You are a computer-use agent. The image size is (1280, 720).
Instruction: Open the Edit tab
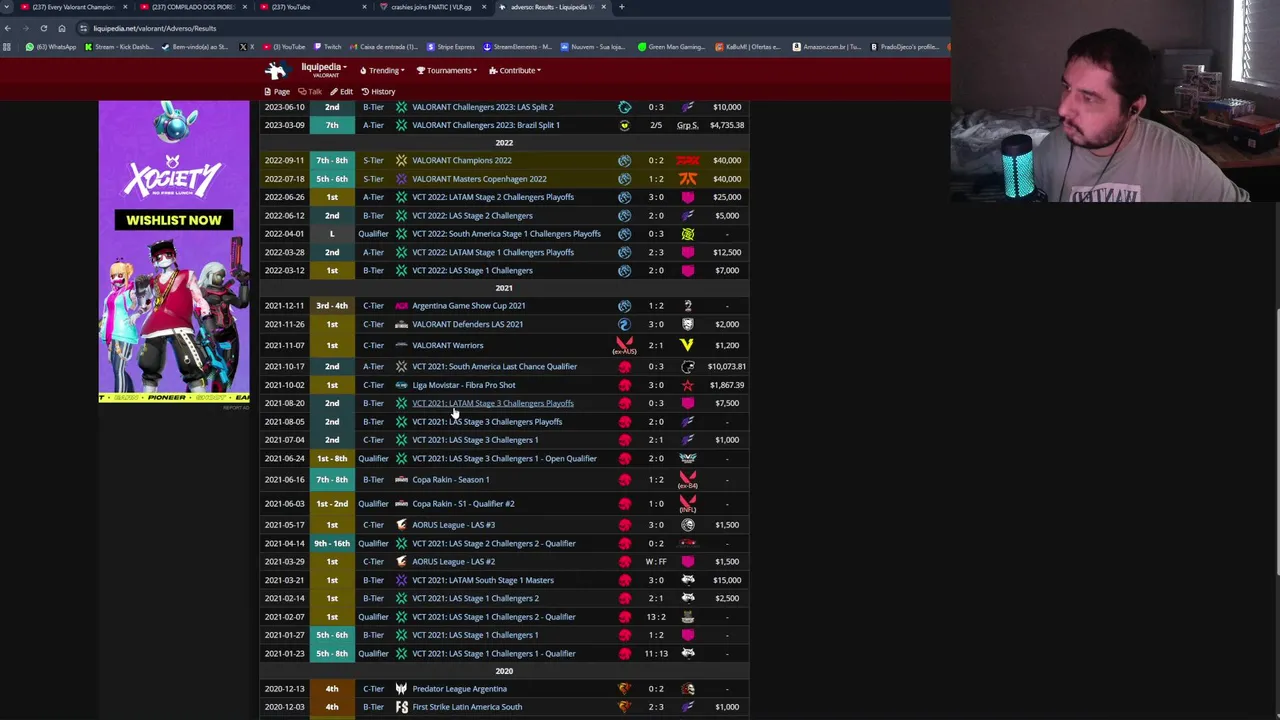pos(341,91)
